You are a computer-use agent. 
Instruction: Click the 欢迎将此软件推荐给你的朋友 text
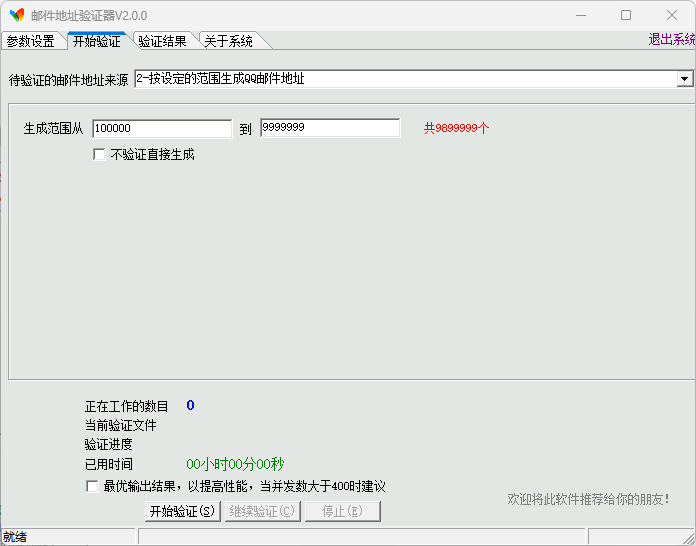[x=588, y=499]
